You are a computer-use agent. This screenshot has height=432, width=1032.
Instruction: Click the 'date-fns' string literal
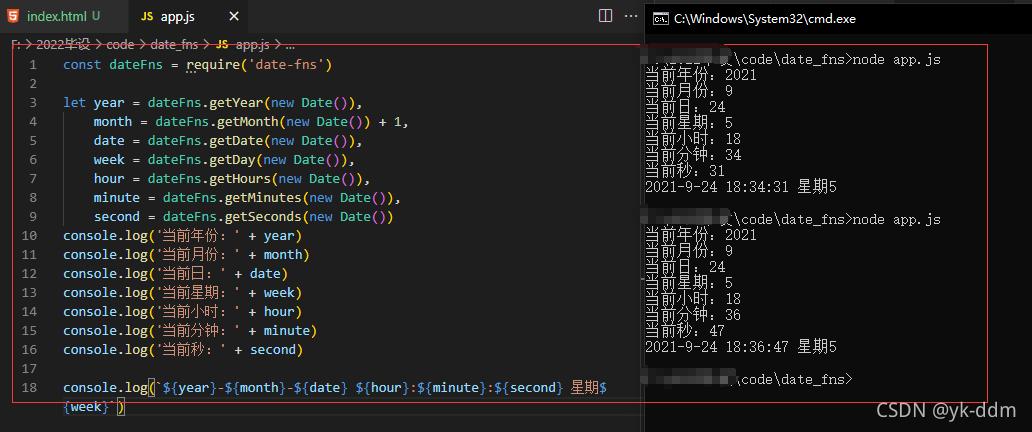(286, 65)
